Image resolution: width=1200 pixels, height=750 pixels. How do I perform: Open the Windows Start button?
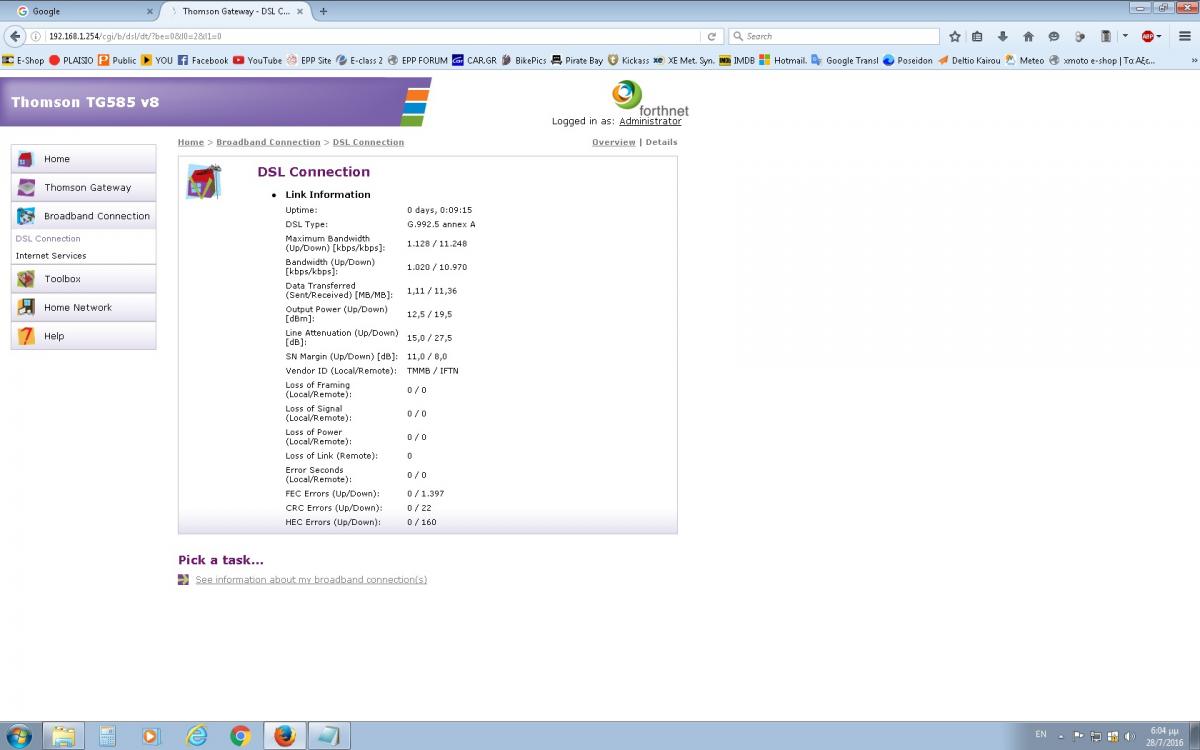click(x=17, y=736)
